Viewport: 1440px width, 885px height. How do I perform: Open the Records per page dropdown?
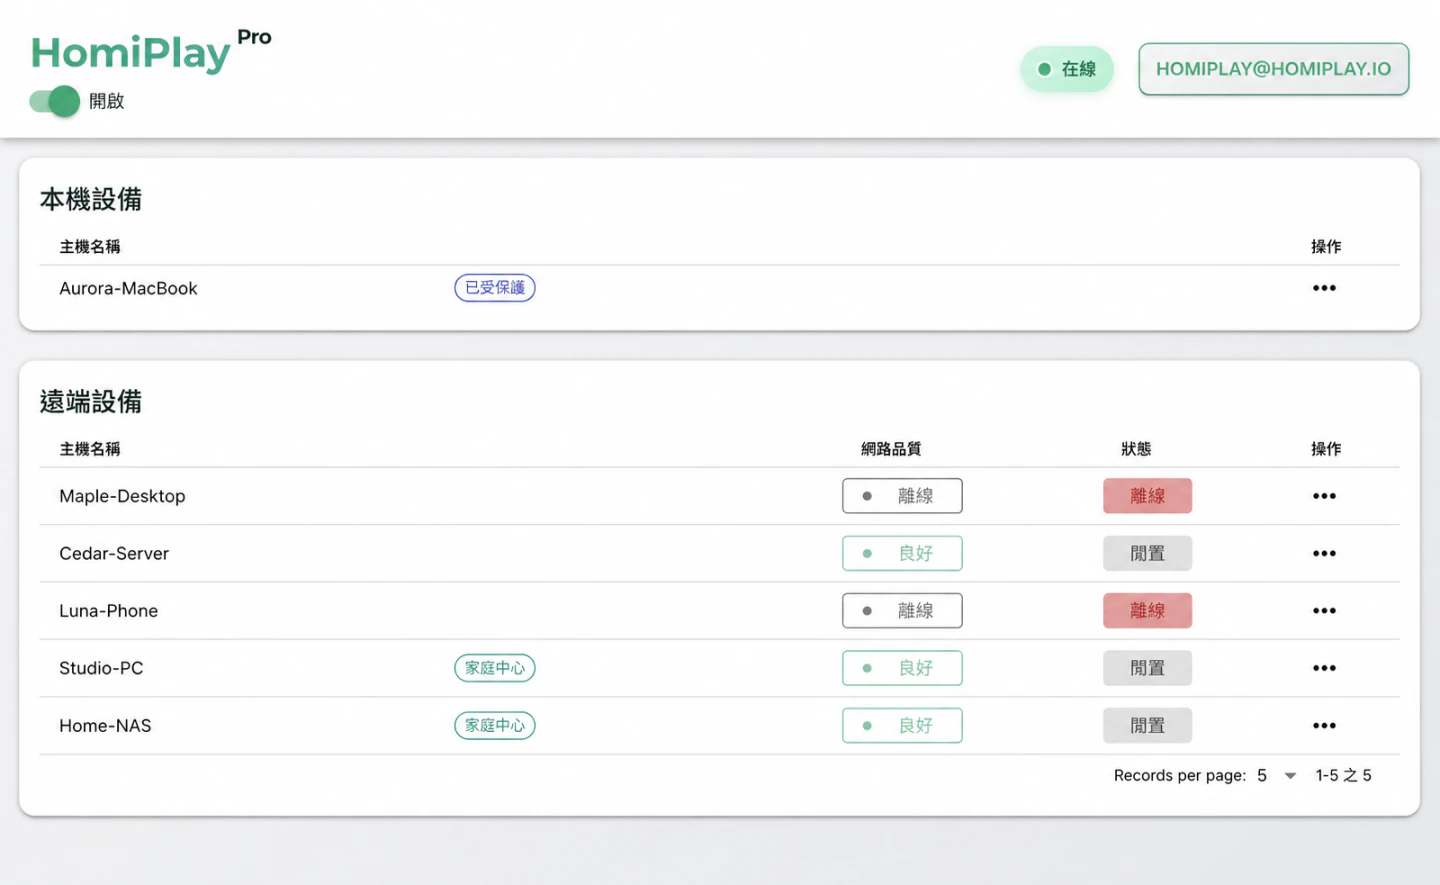coord(1277,775)
